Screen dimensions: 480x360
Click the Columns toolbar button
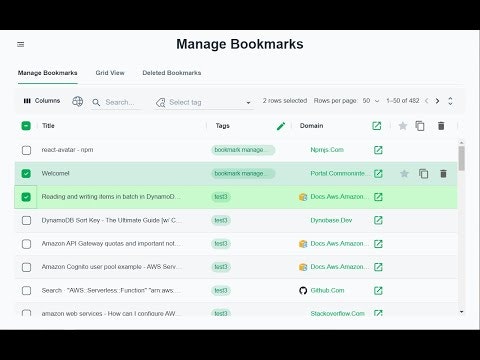click(42, 101)
